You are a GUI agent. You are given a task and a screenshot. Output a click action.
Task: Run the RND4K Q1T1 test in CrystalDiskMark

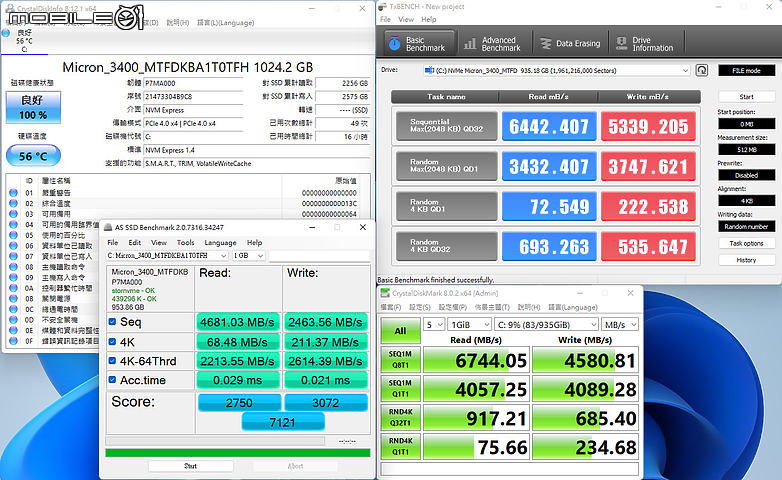[400, 446]
